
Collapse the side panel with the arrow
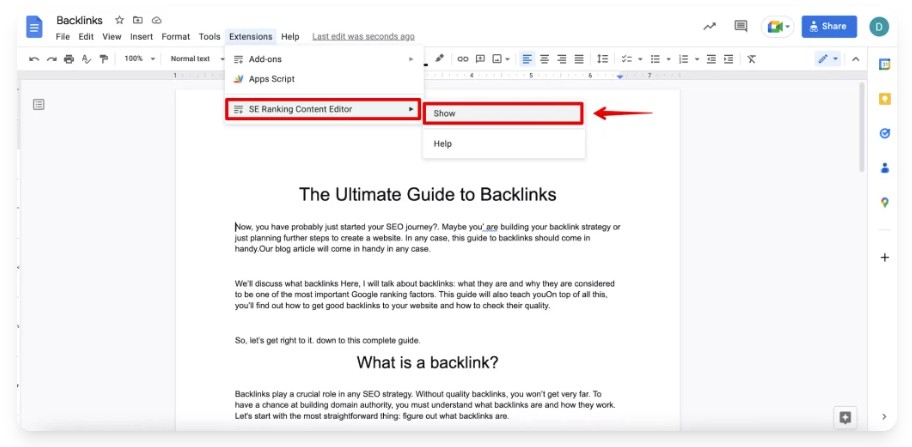[884, 416]
